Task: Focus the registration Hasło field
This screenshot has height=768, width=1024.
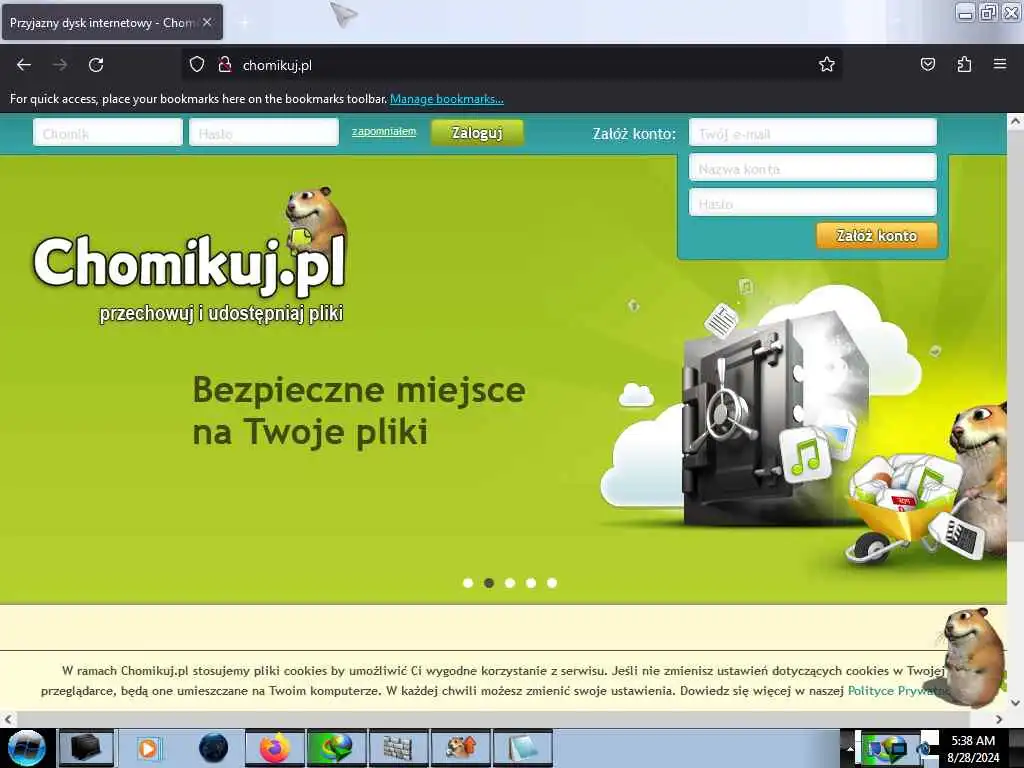Action: tap(812, 202)
